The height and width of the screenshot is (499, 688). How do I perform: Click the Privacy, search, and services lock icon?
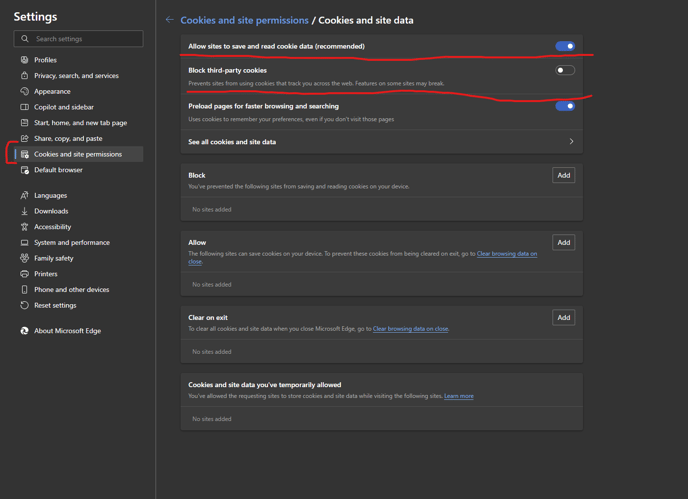[x=25, y=75]
